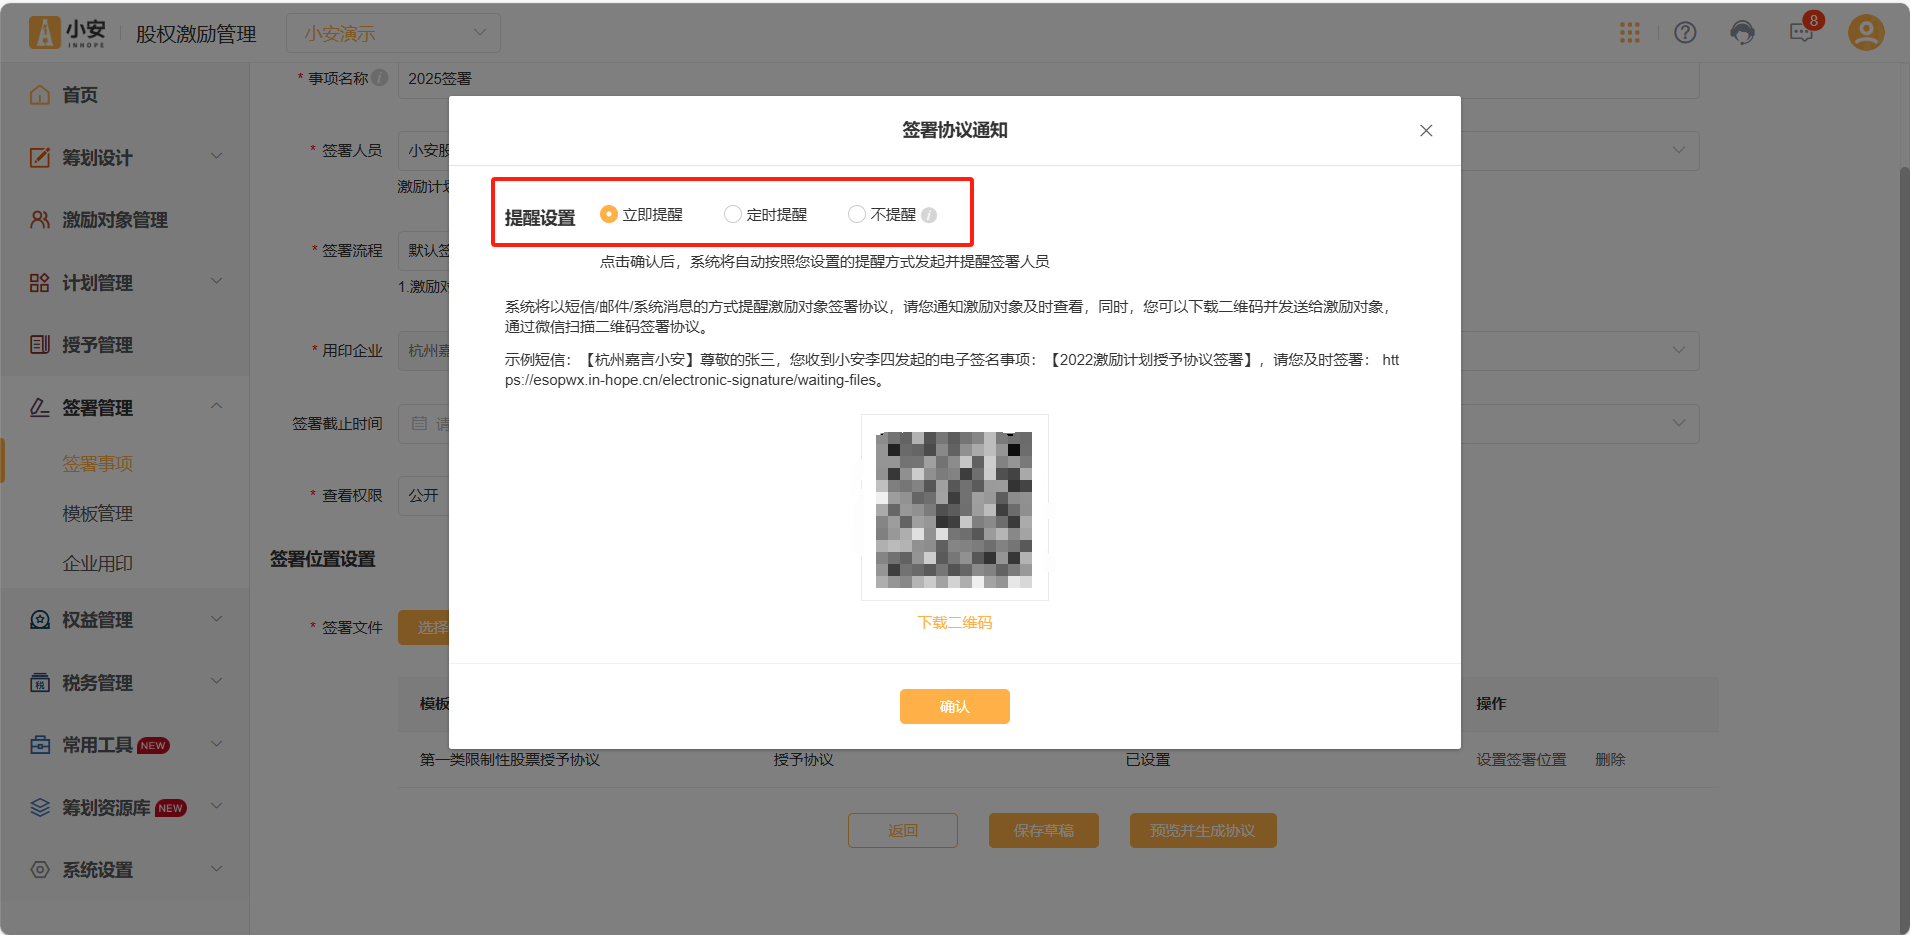Viewport: 1910px width, 935px height.
Task: Click the 小安 logo icon
Action: pos(44,32)
